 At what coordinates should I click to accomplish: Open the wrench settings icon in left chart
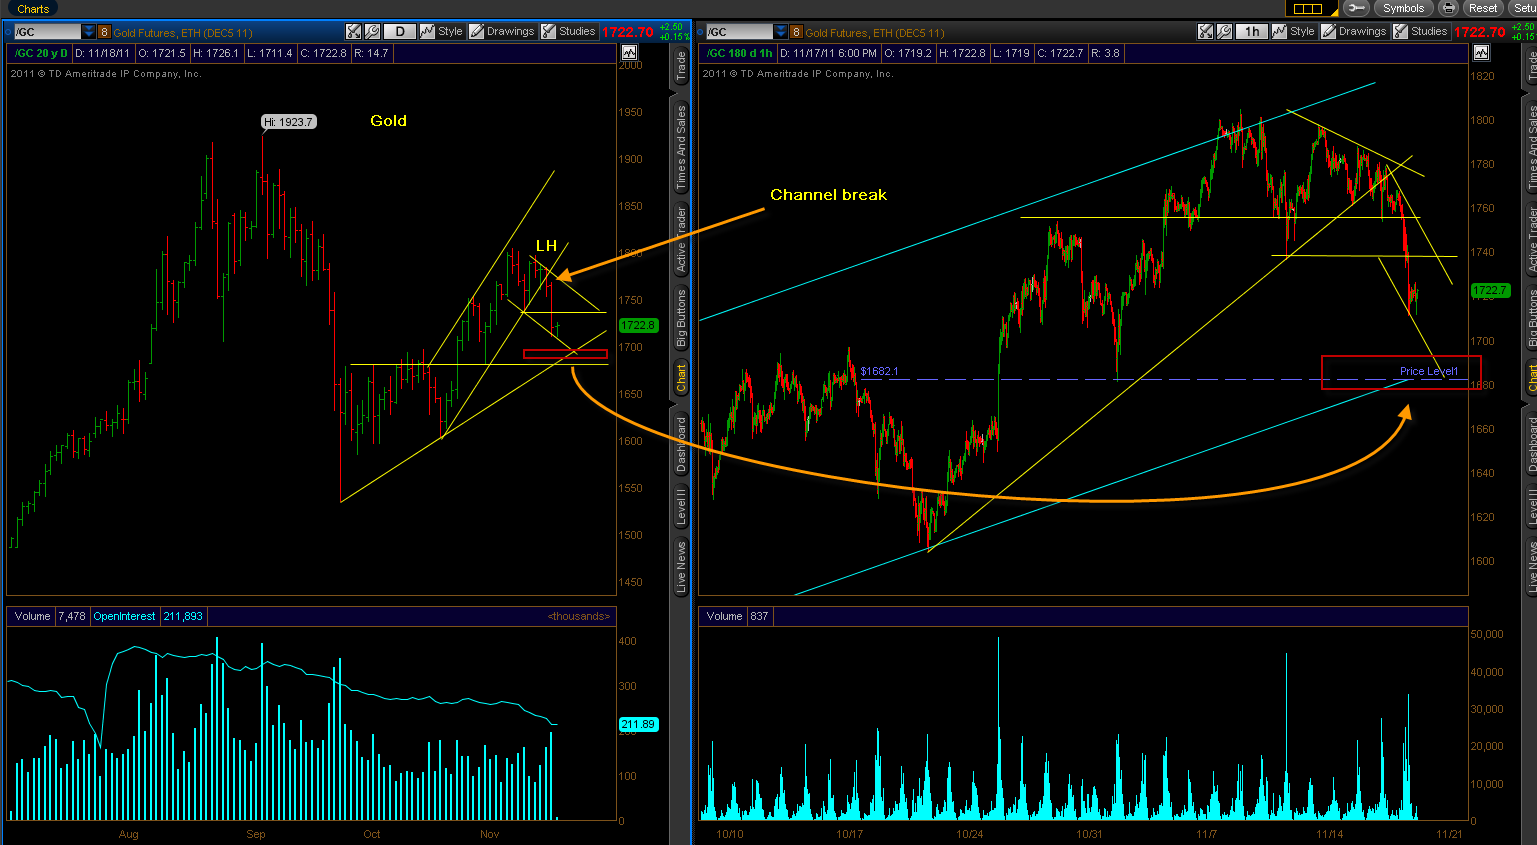click(x=372, y=32)
